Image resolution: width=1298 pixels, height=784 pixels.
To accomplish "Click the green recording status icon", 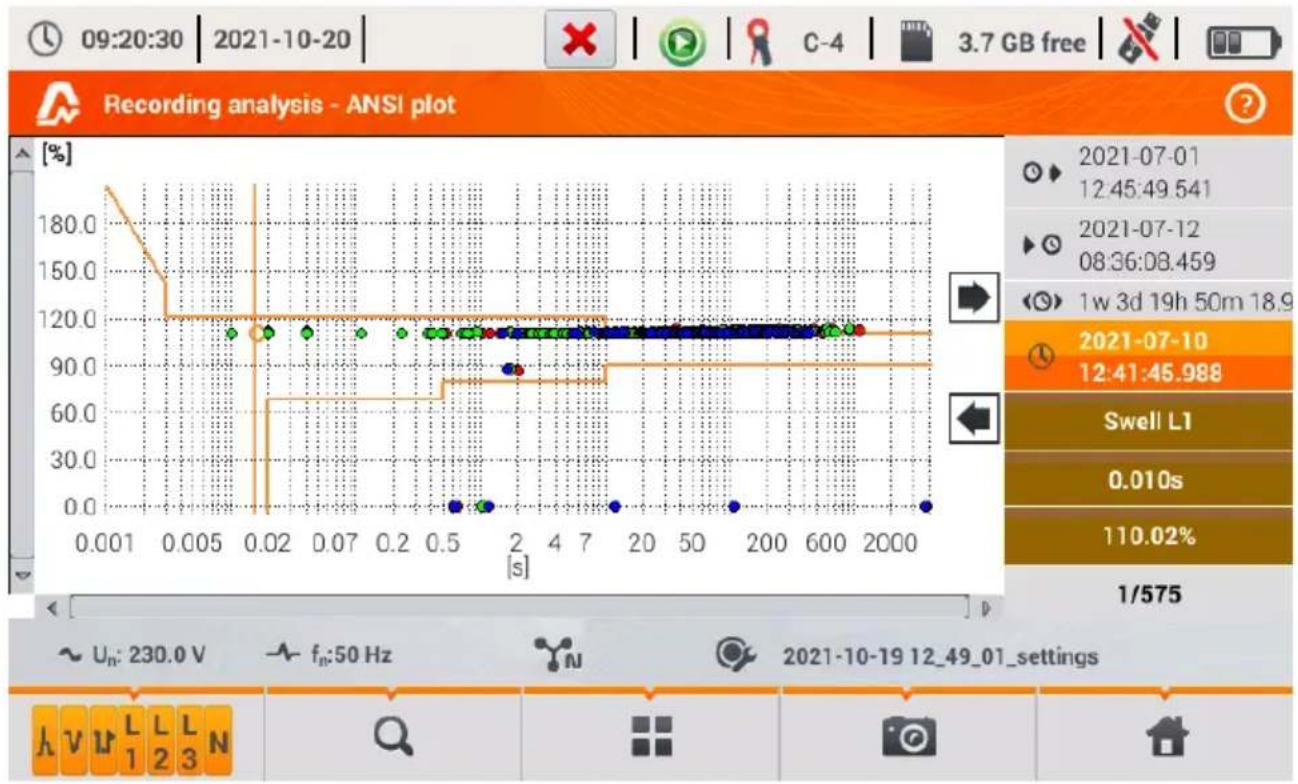I will pos(680,43).
